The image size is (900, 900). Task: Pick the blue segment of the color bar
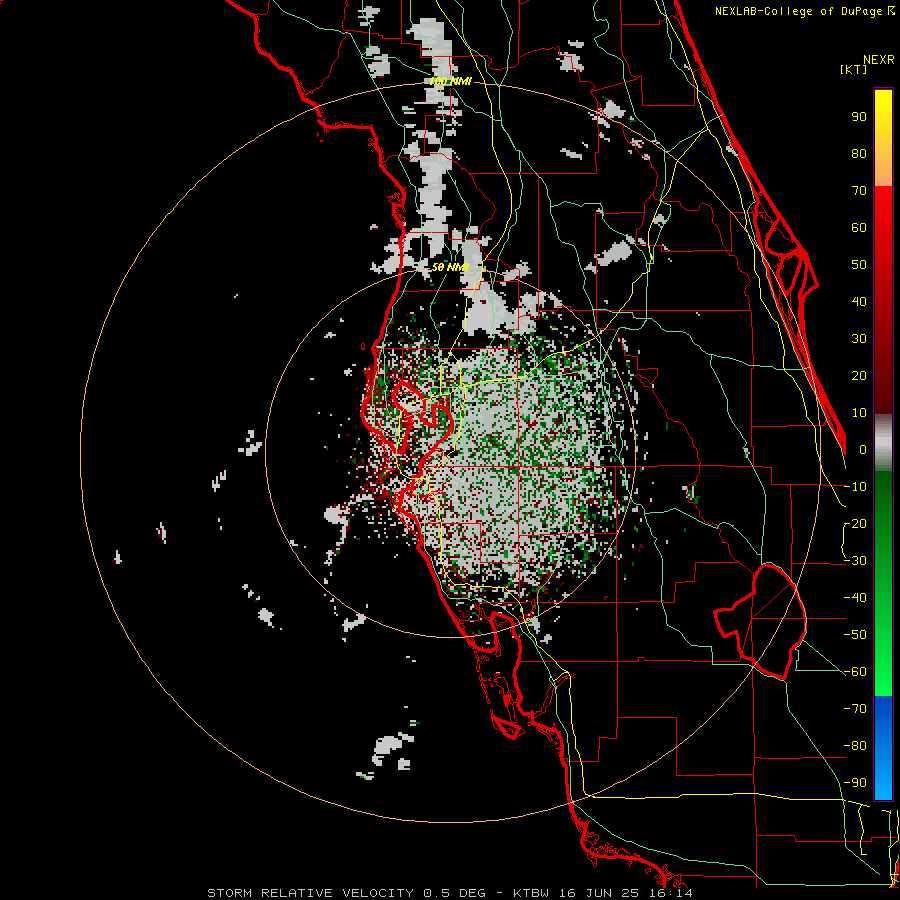pos(883,748)
